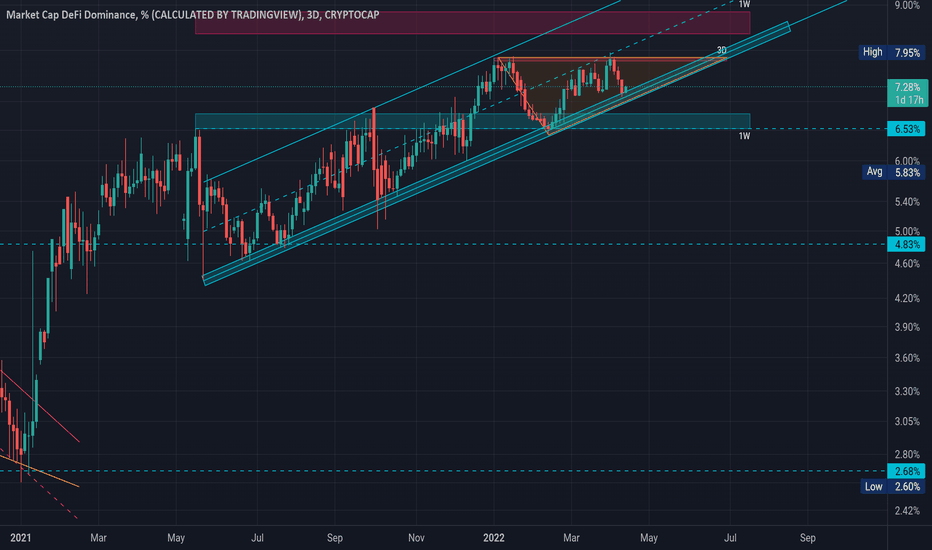Click the 3D label at triangle tip

pos(722,51)
